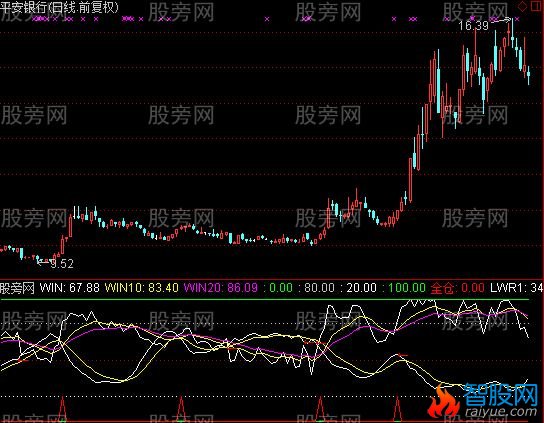
Task: Click the yellow WIN10: 83.40 value
Action: click(142, 288)
